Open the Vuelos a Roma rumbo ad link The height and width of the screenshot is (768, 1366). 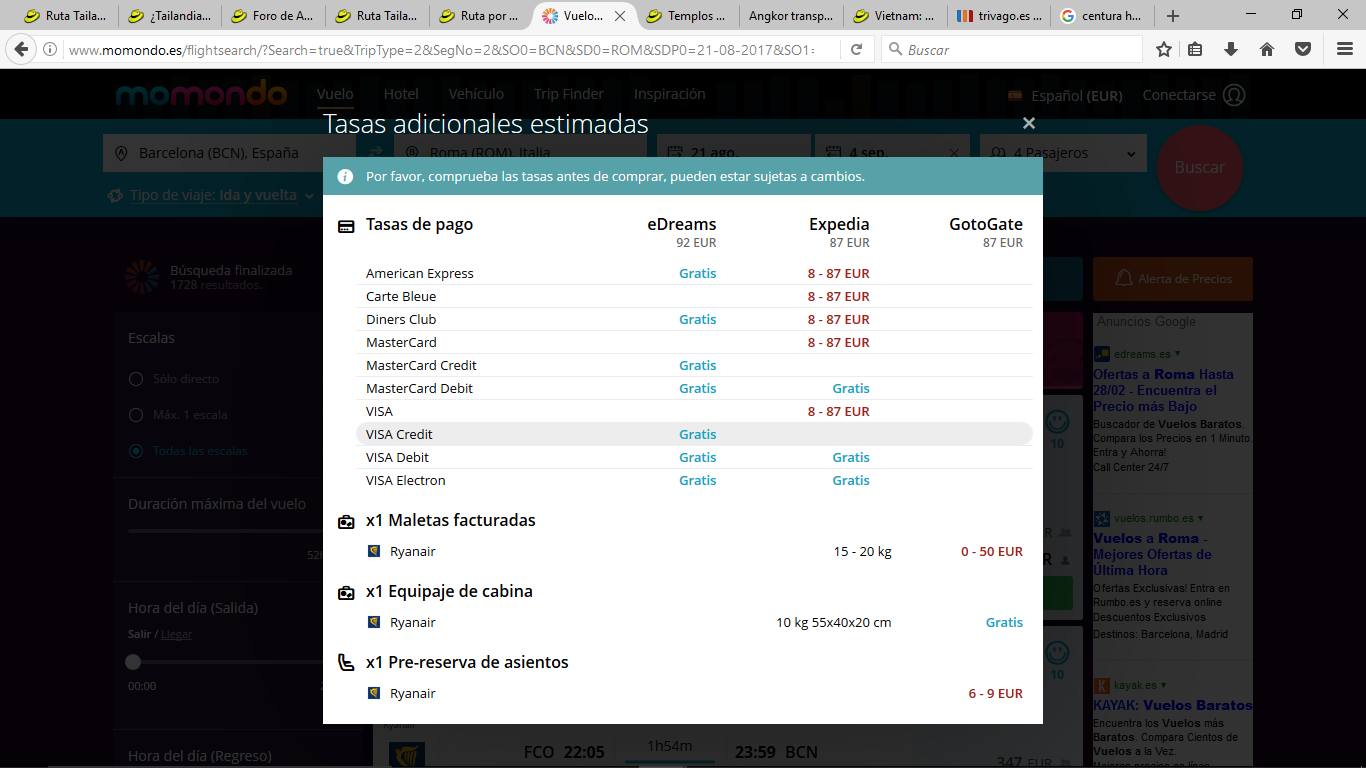pyautogui.click(x=1152, y=554)
